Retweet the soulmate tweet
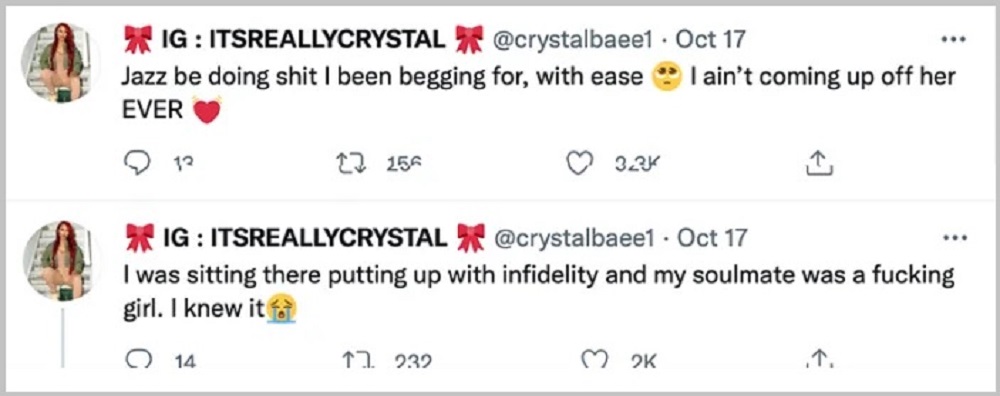This screenshot has height=396, width=1000. click(349, 362)
